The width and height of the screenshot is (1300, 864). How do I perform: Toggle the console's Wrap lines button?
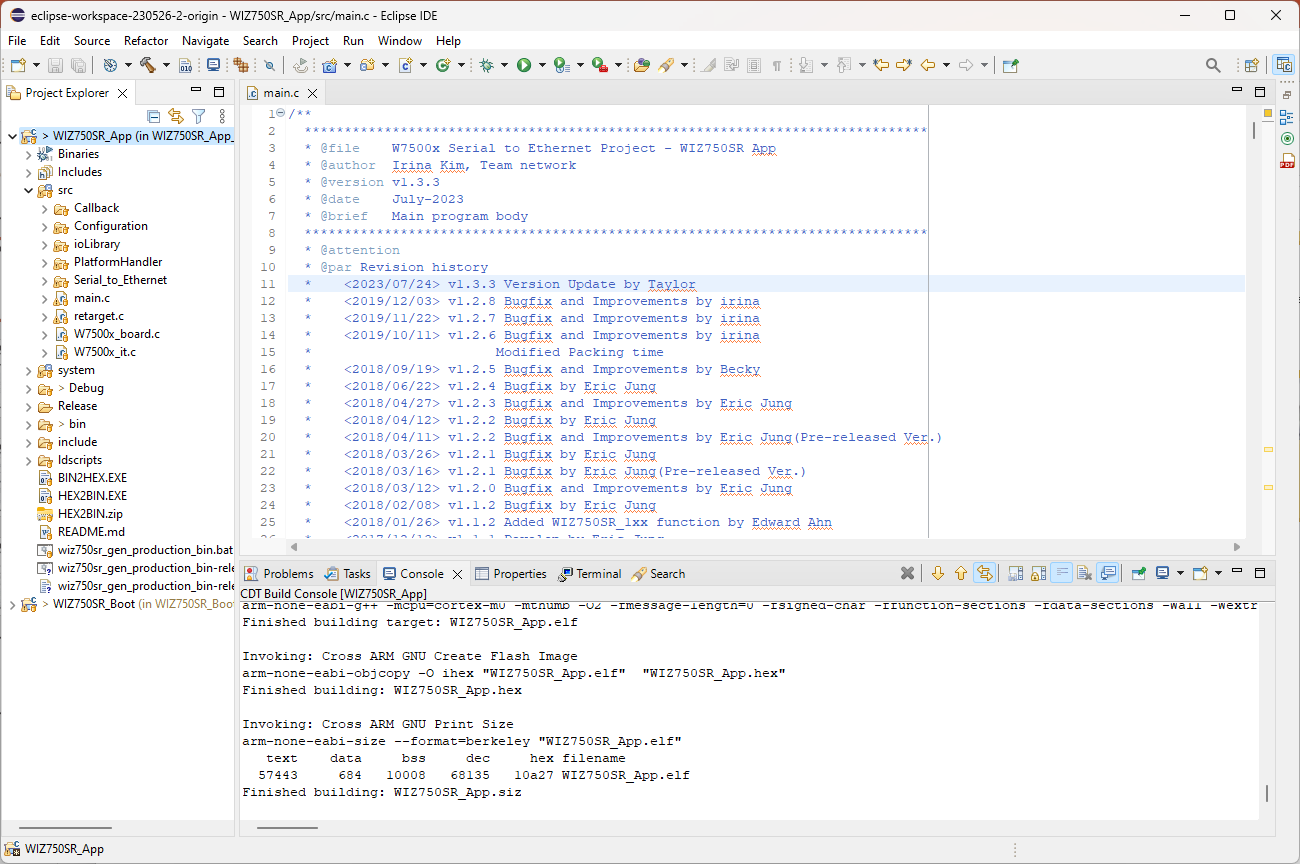pos(1062,573)
